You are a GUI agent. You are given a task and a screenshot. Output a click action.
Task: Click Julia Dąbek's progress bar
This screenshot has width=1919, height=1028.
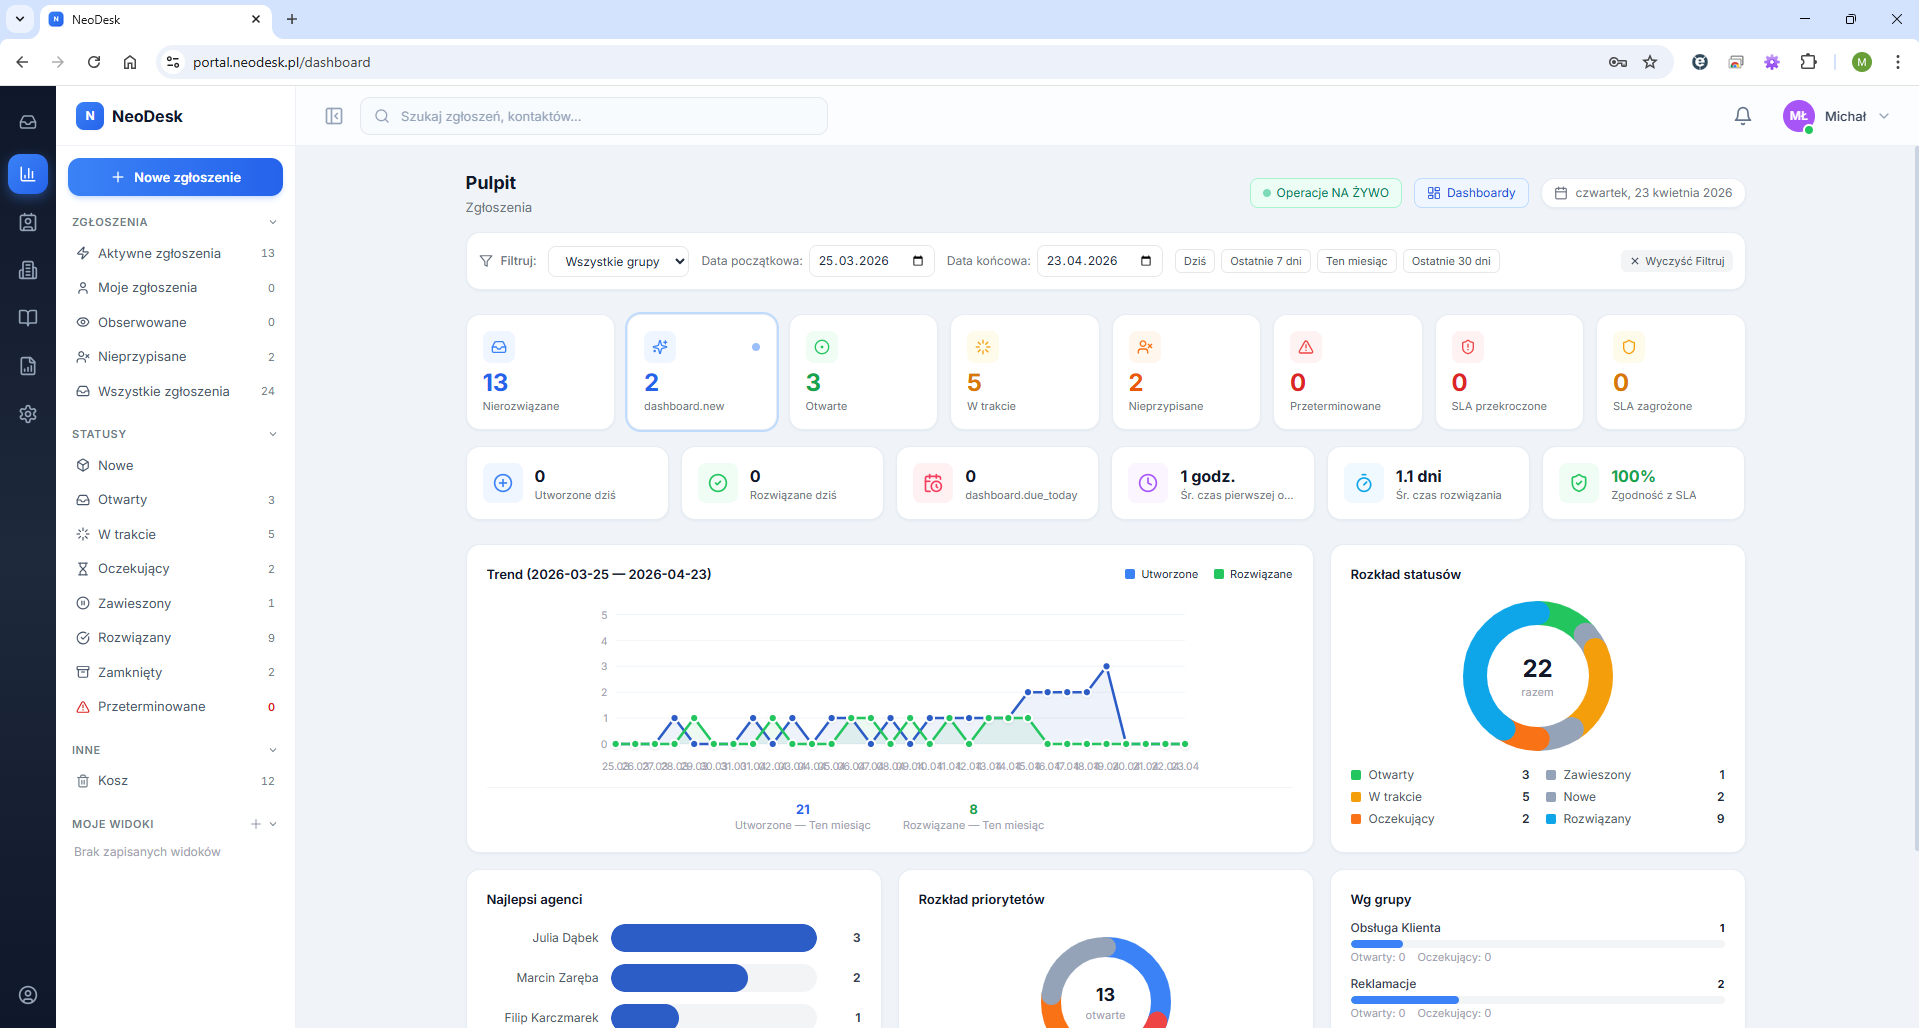714,938
